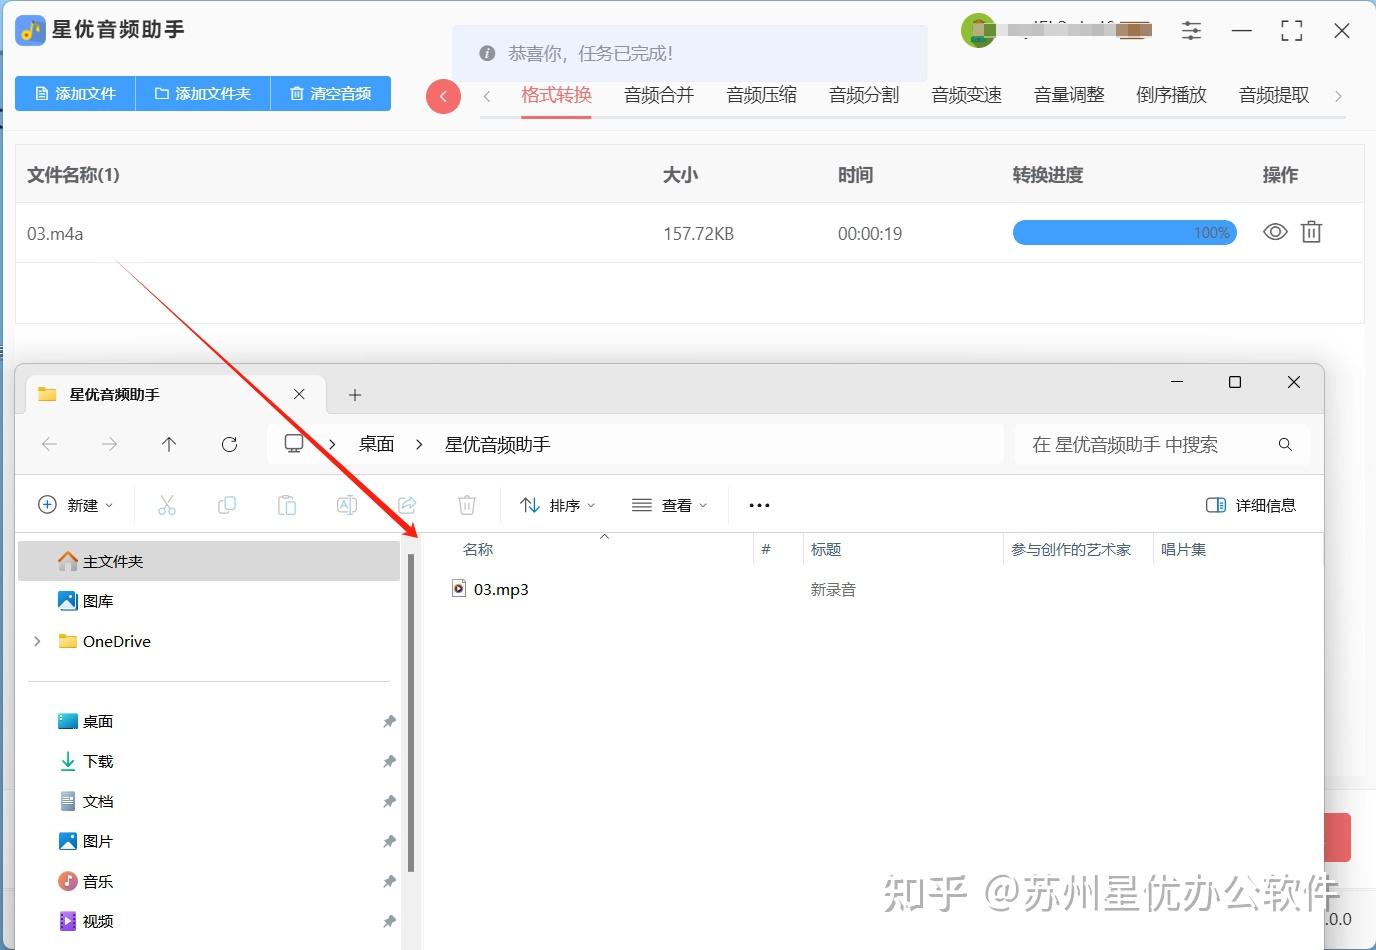Open the 音频提取 tab

pos(1274,95)
